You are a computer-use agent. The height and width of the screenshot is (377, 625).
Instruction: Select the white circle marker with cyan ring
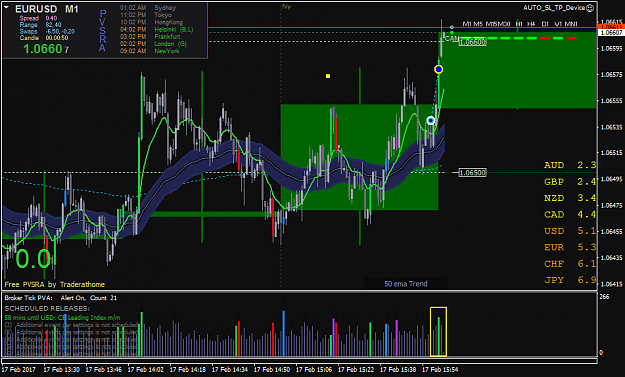[430, 120]
